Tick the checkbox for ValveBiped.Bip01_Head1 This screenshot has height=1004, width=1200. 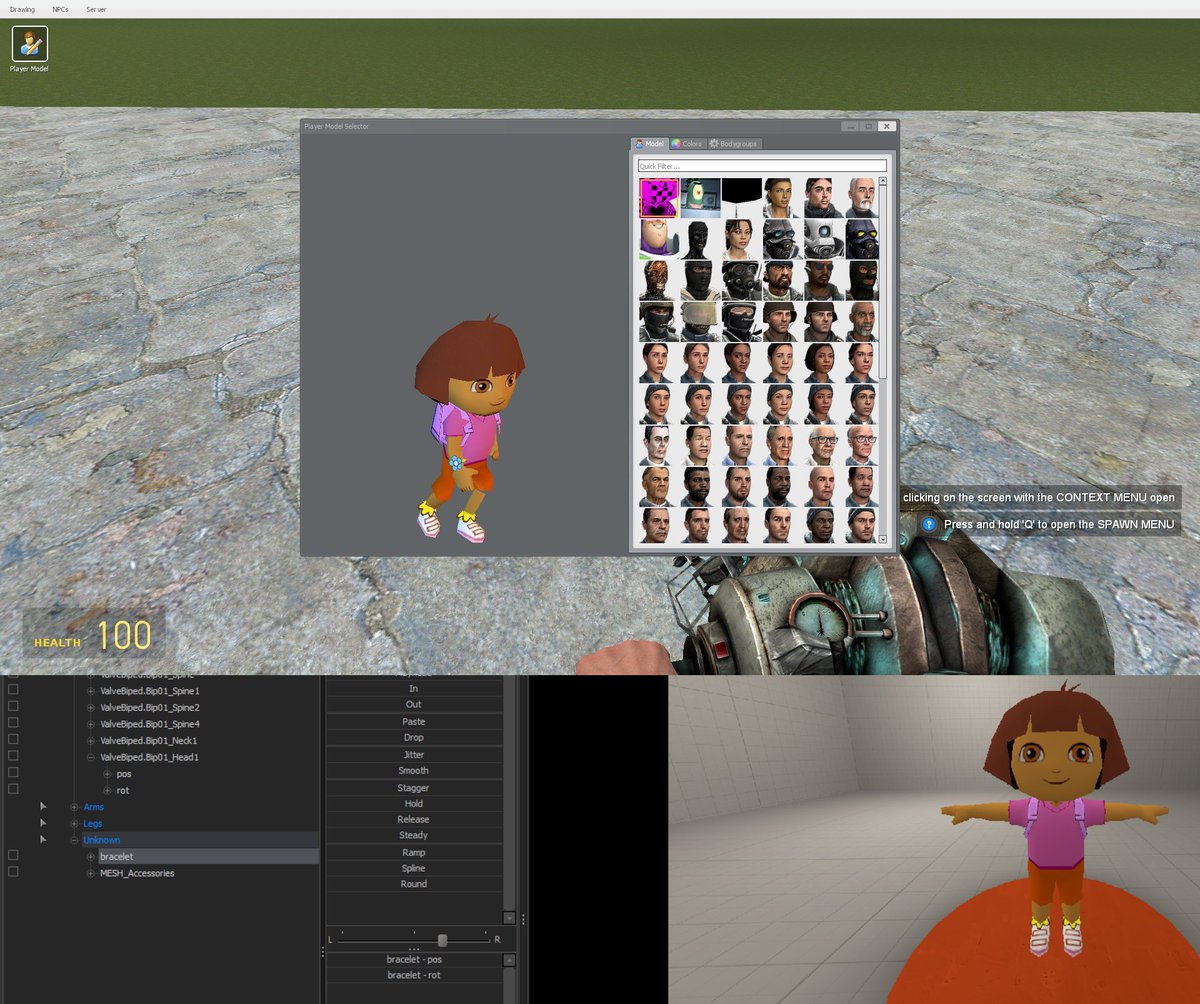[13, 757]
